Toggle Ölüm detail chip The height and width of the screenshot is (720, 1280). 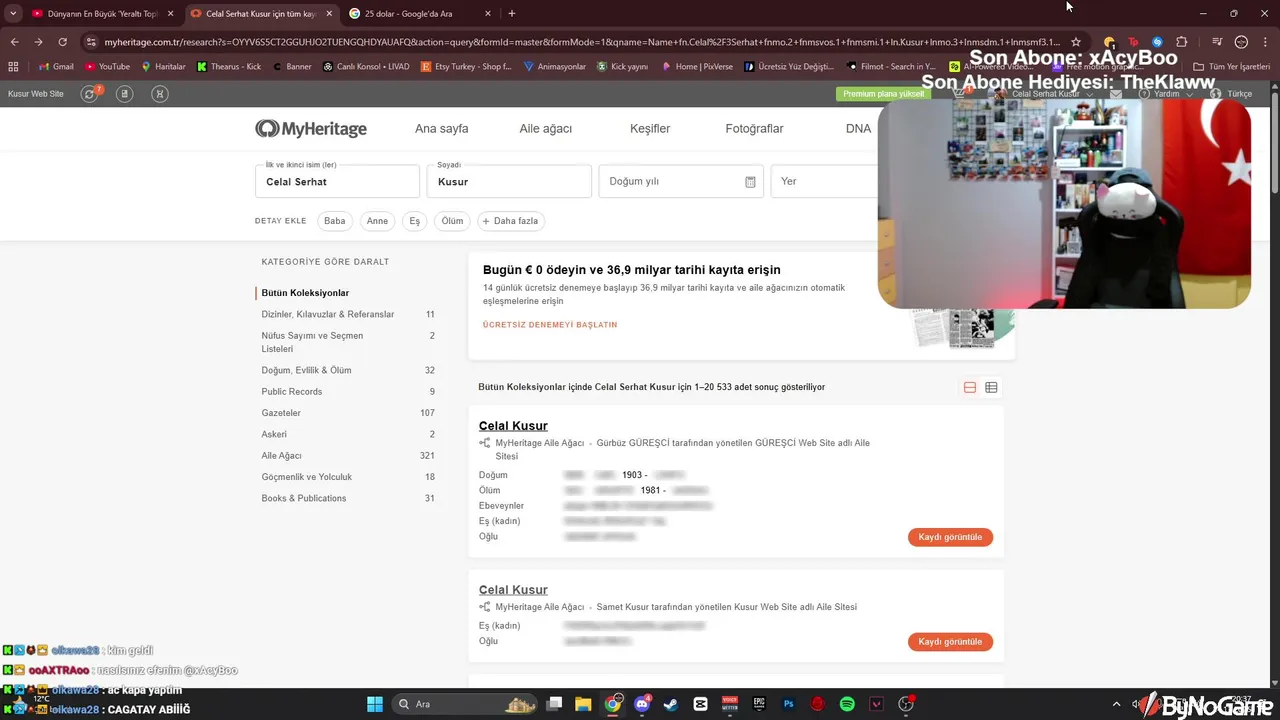click(452, 221)
